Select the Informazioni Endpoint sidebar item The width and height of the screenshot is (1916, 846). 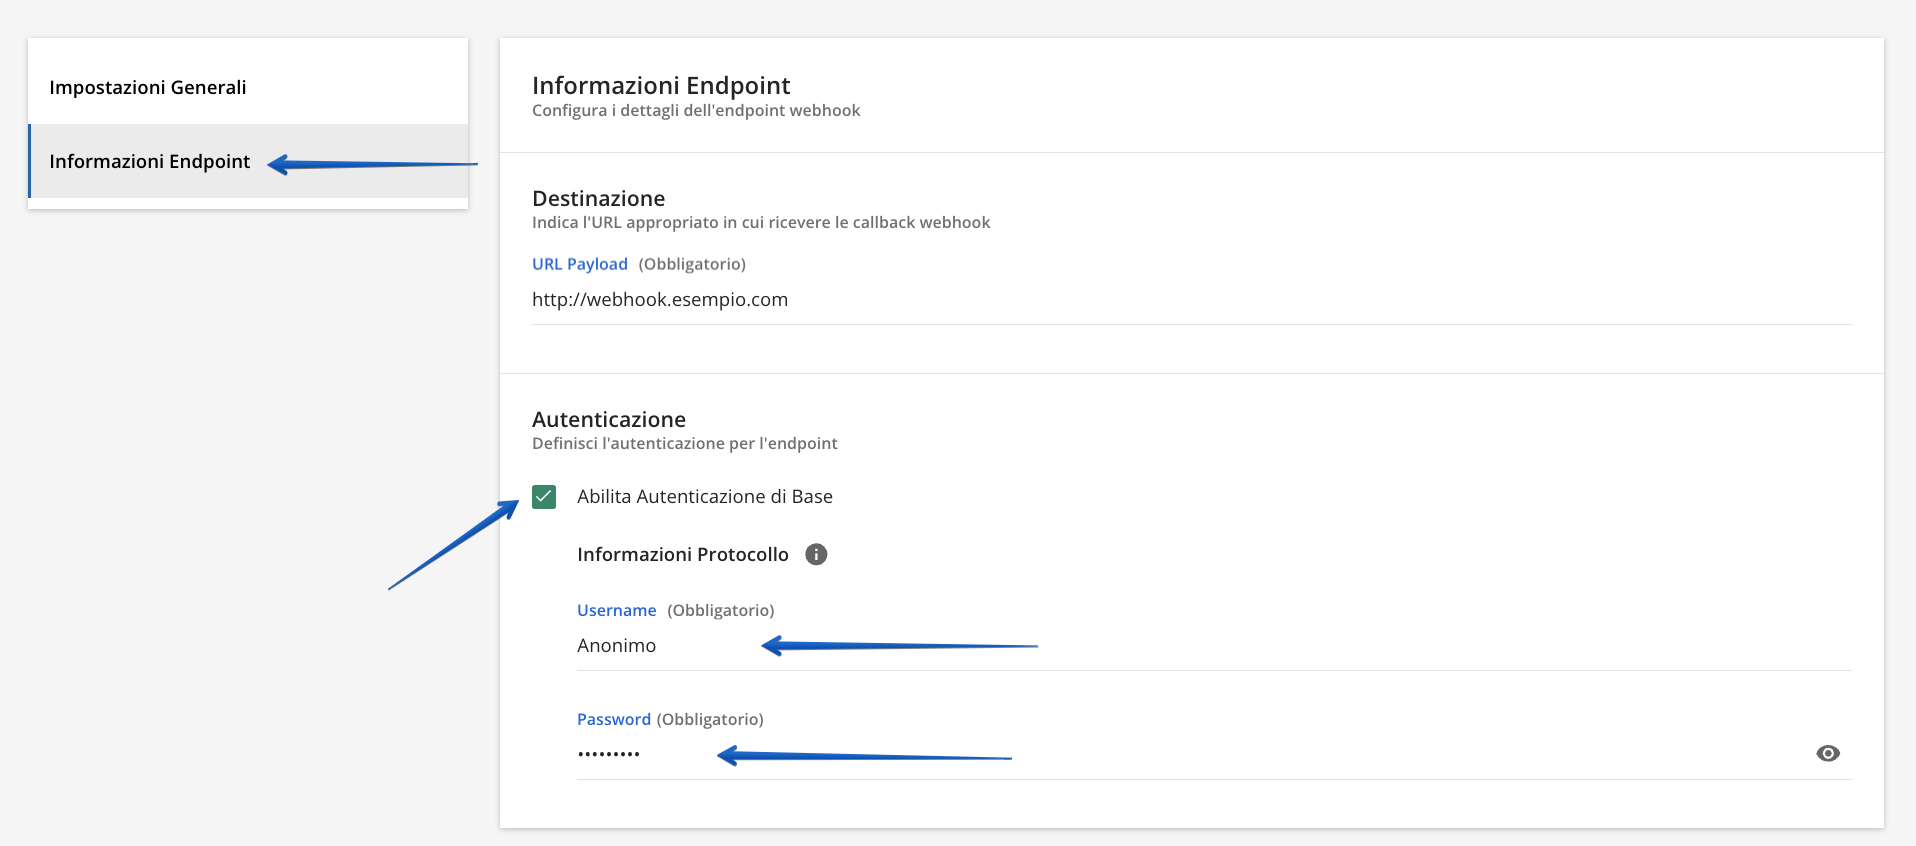[248, 161]
